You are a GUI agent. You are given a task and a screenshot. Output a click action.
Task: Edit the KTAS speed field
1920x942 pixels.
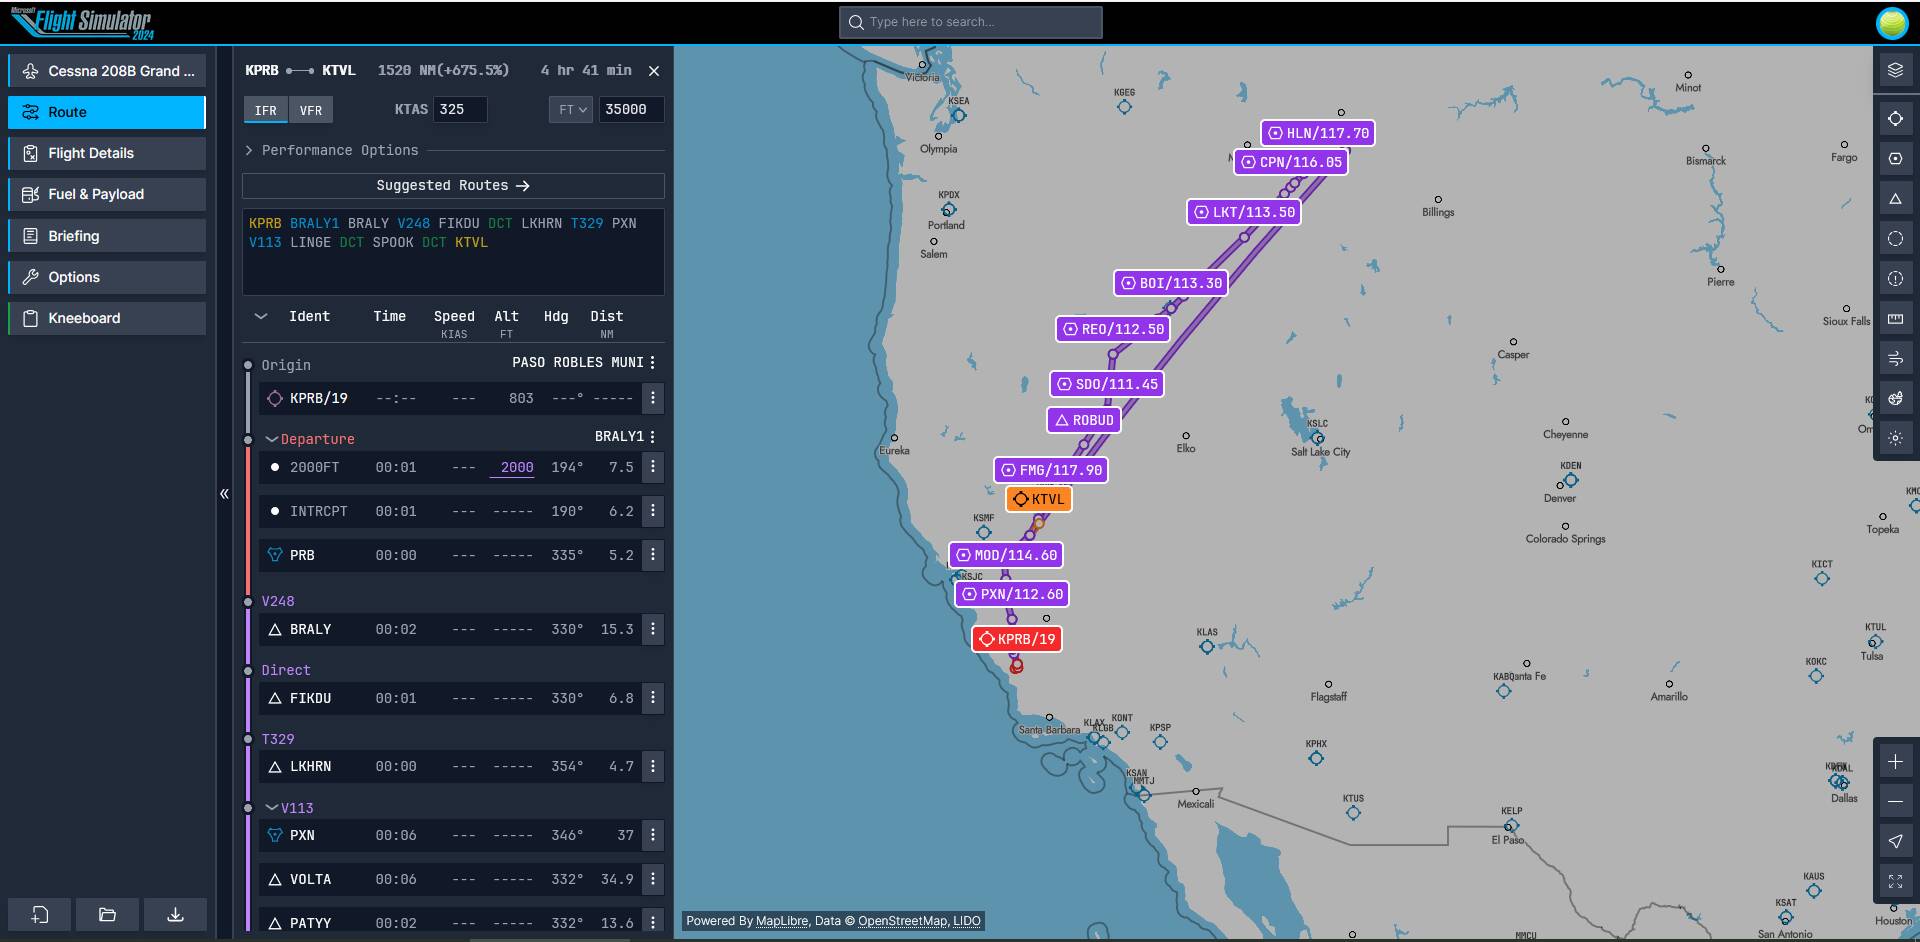tap(460, 110)
